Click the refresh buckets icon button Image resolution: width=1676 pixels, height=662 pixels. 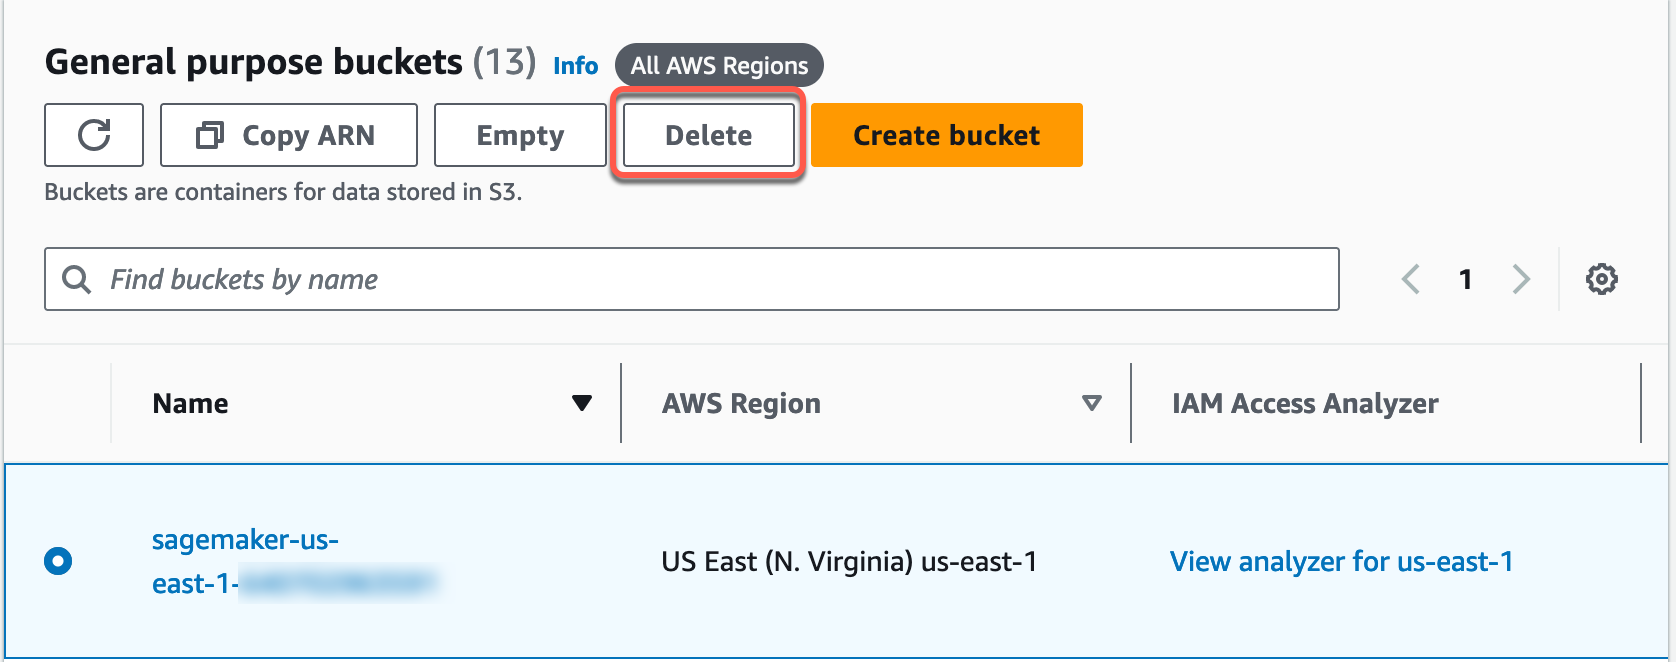94,135
